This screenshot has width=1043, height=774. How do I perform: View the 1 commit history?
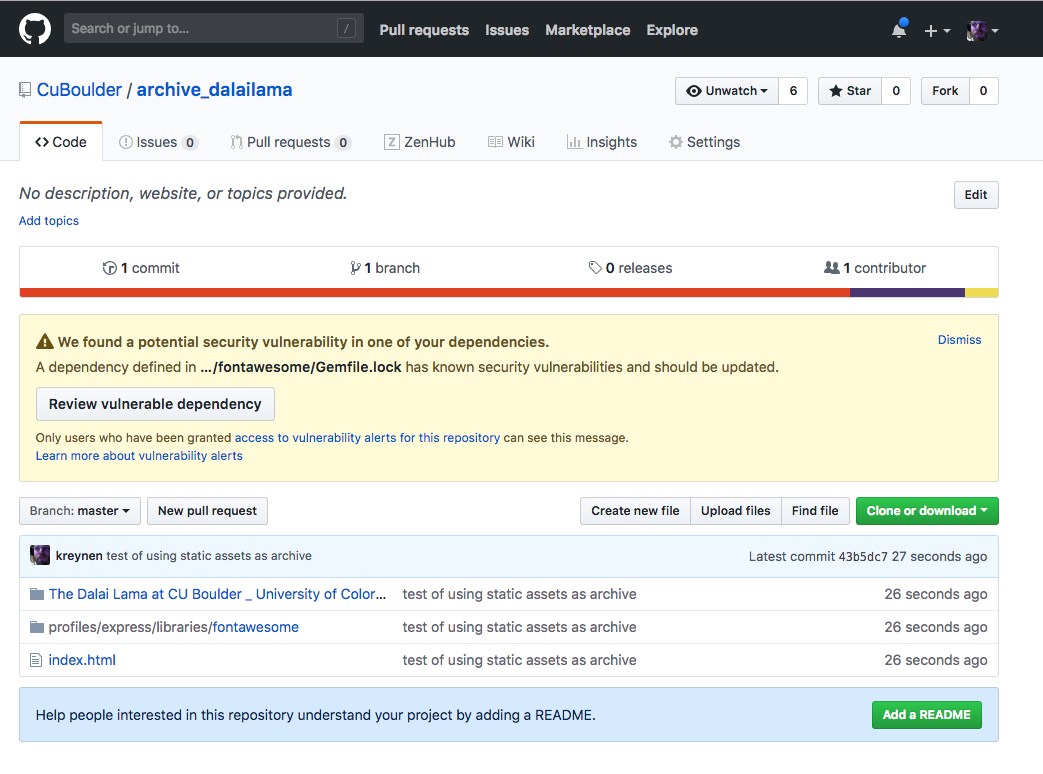pos(141,268)
